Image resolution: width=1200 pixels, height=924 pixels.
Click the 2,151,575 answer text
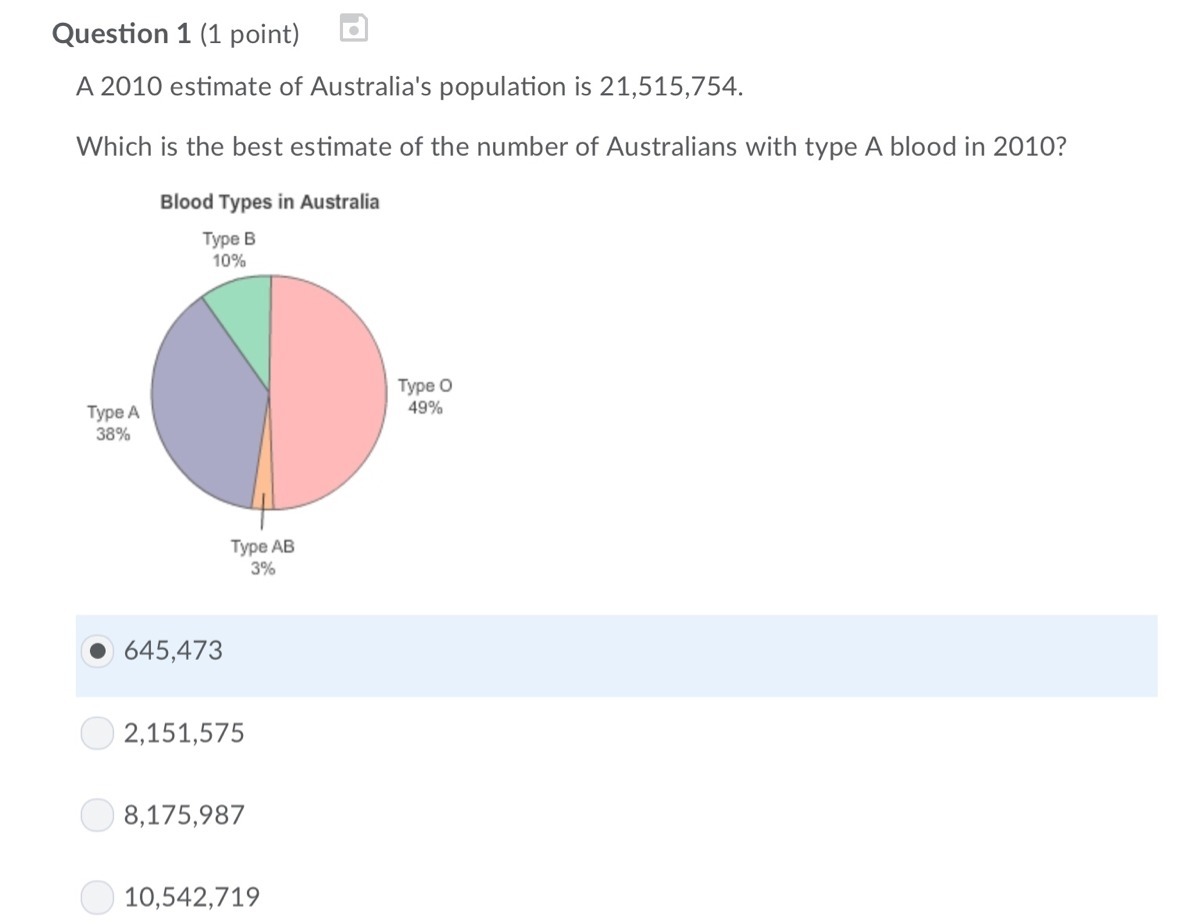click(x=184, y=734)
